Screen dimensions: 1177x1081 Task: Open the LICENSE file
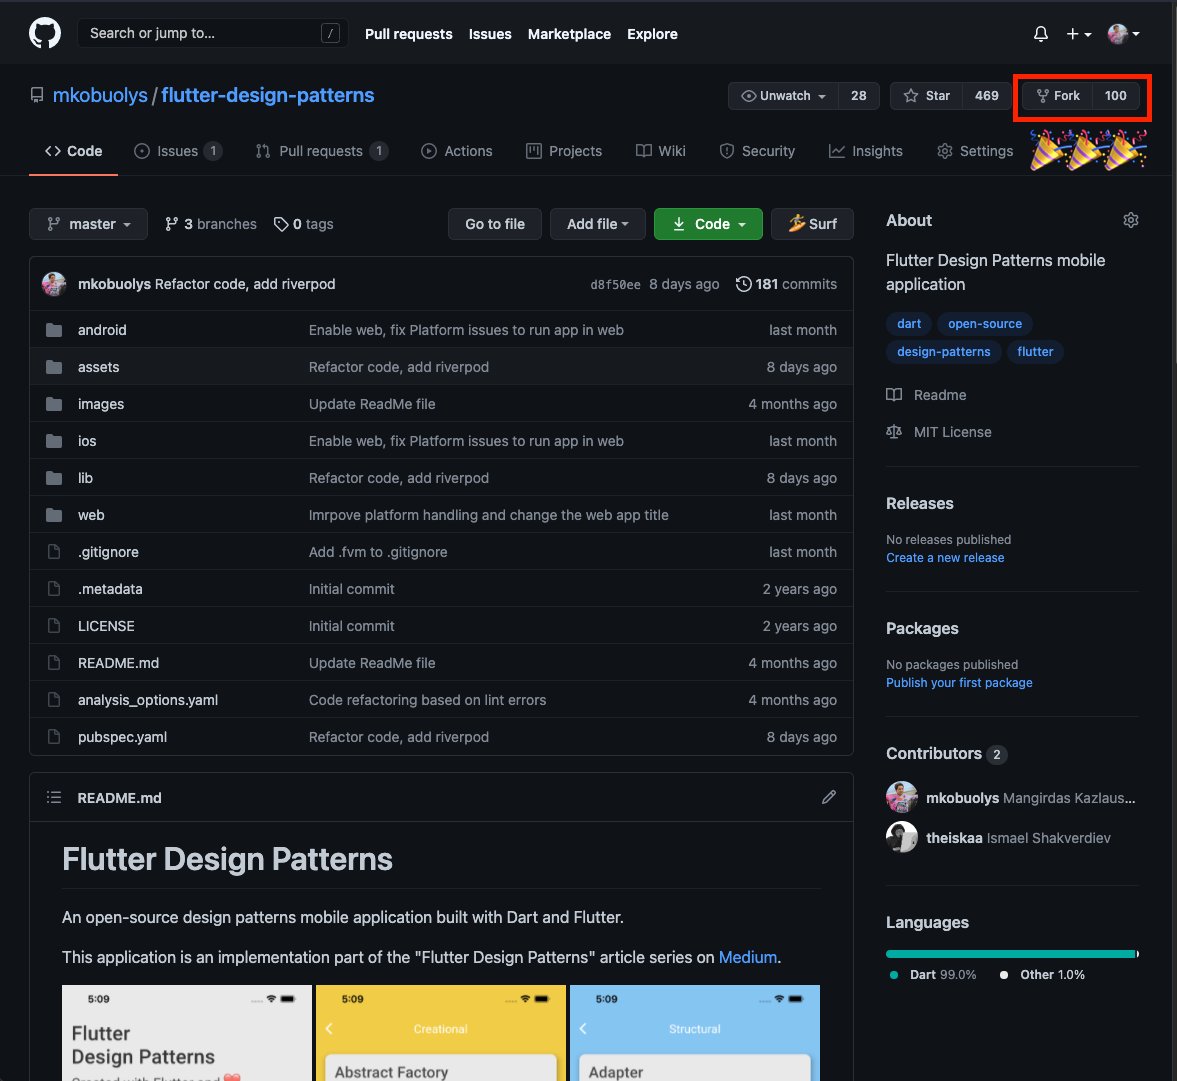[106, 626]
